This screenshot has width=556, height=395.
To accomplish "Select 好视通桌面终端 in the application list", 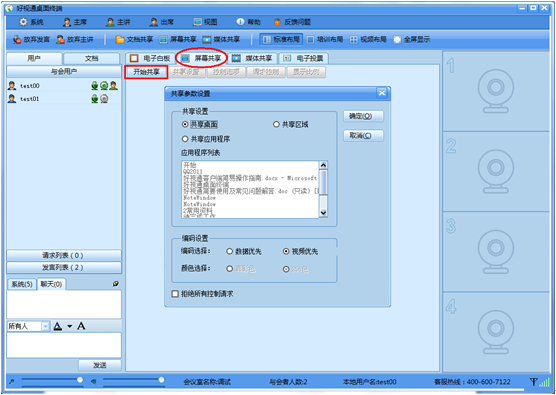I will tap(206, 185).
